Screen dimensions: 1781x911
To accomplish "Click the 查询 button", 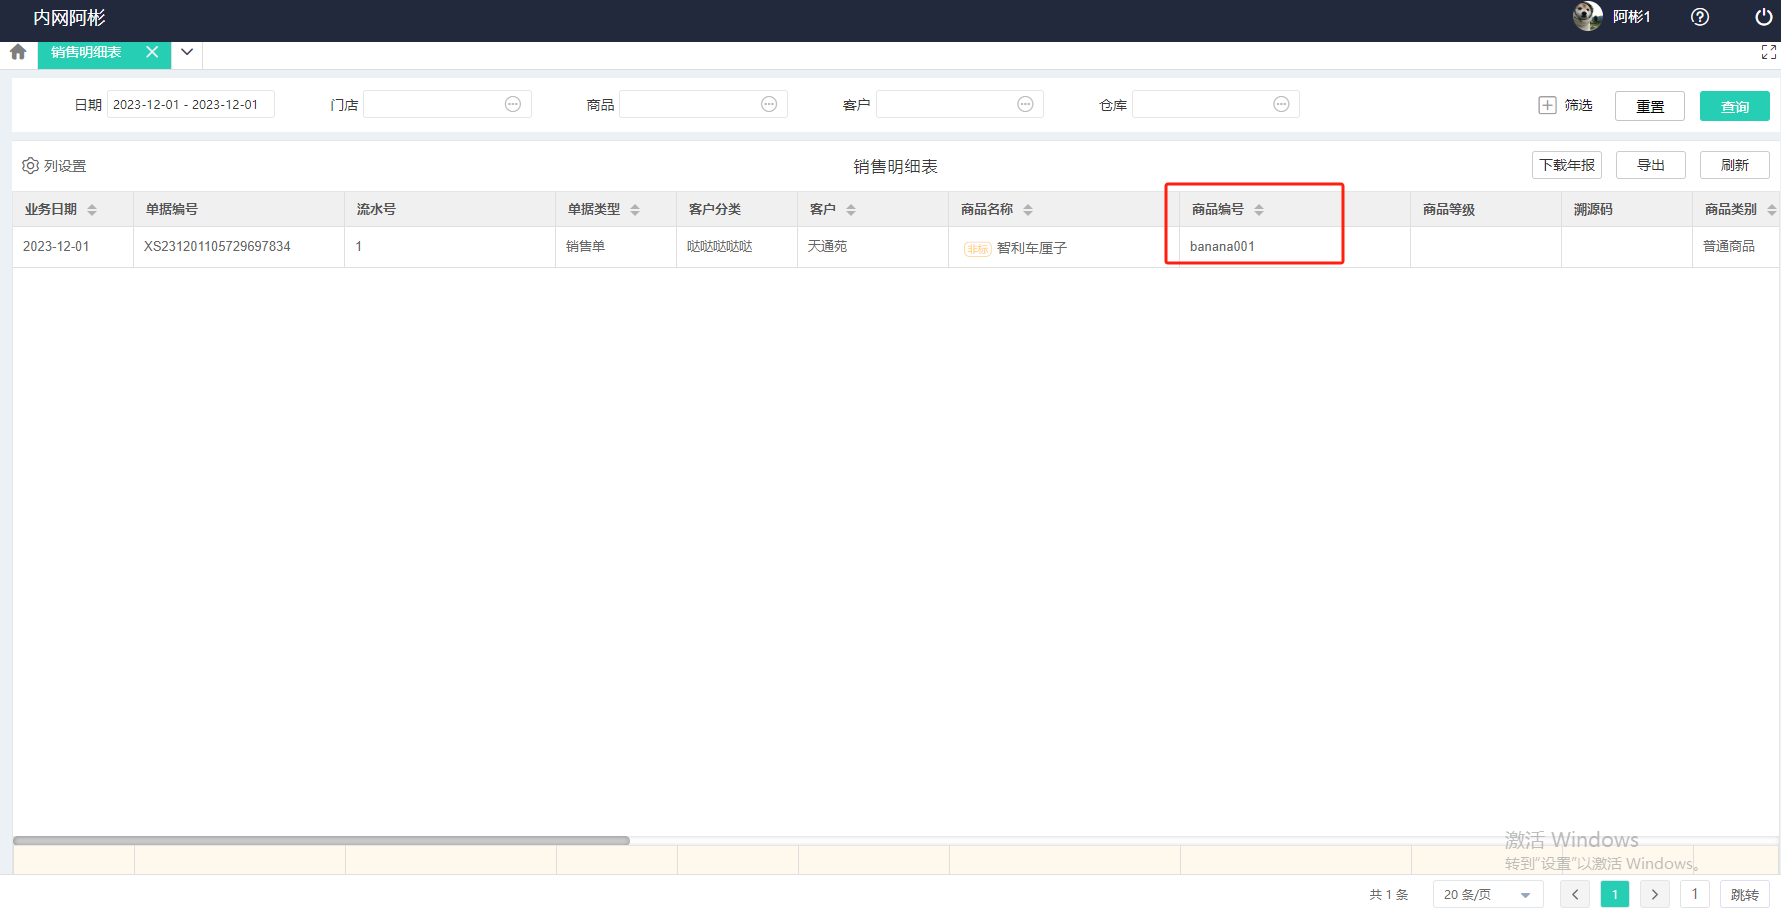I will [1735, 106].
